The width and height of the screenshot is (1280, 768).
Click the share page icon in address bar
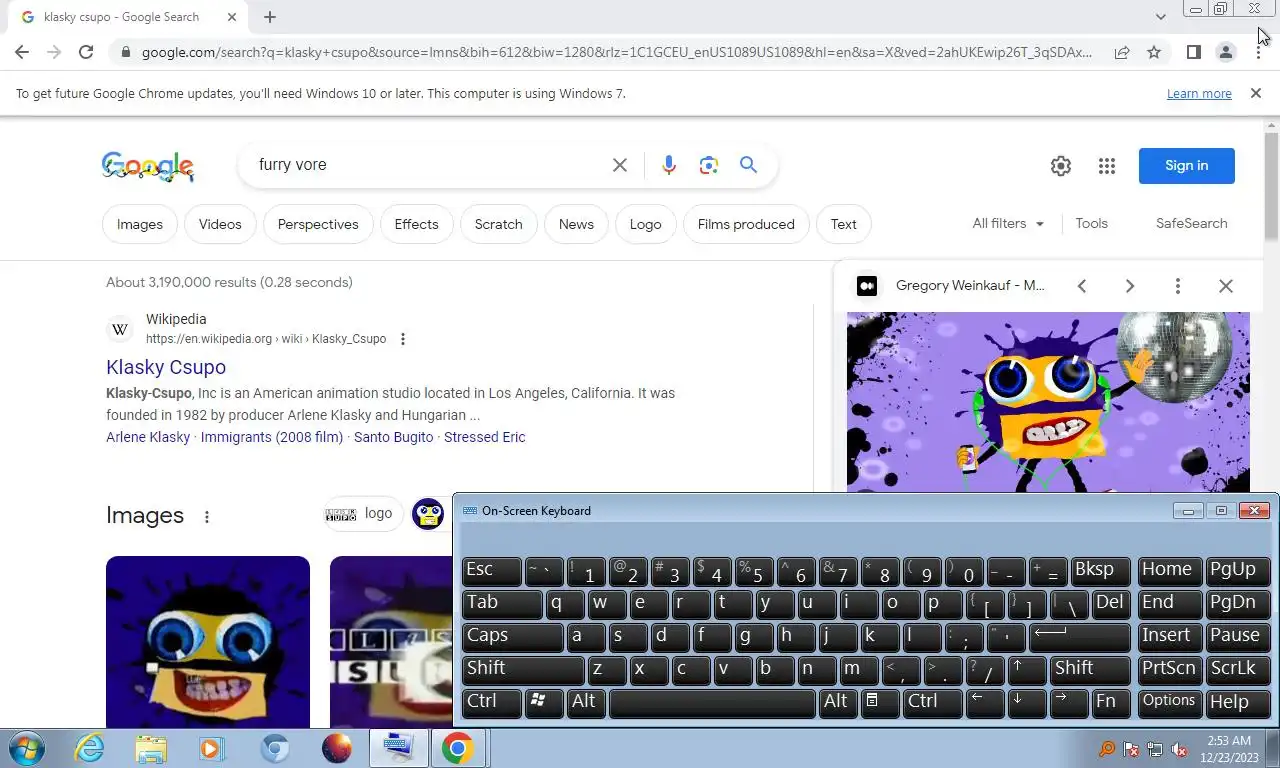[x=1122, y=52]
